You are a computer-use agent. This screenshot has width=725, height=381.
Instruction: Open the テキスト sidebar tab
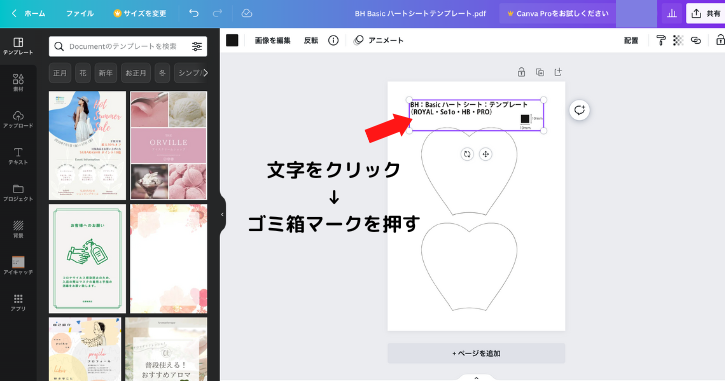[x=18, y=156]
